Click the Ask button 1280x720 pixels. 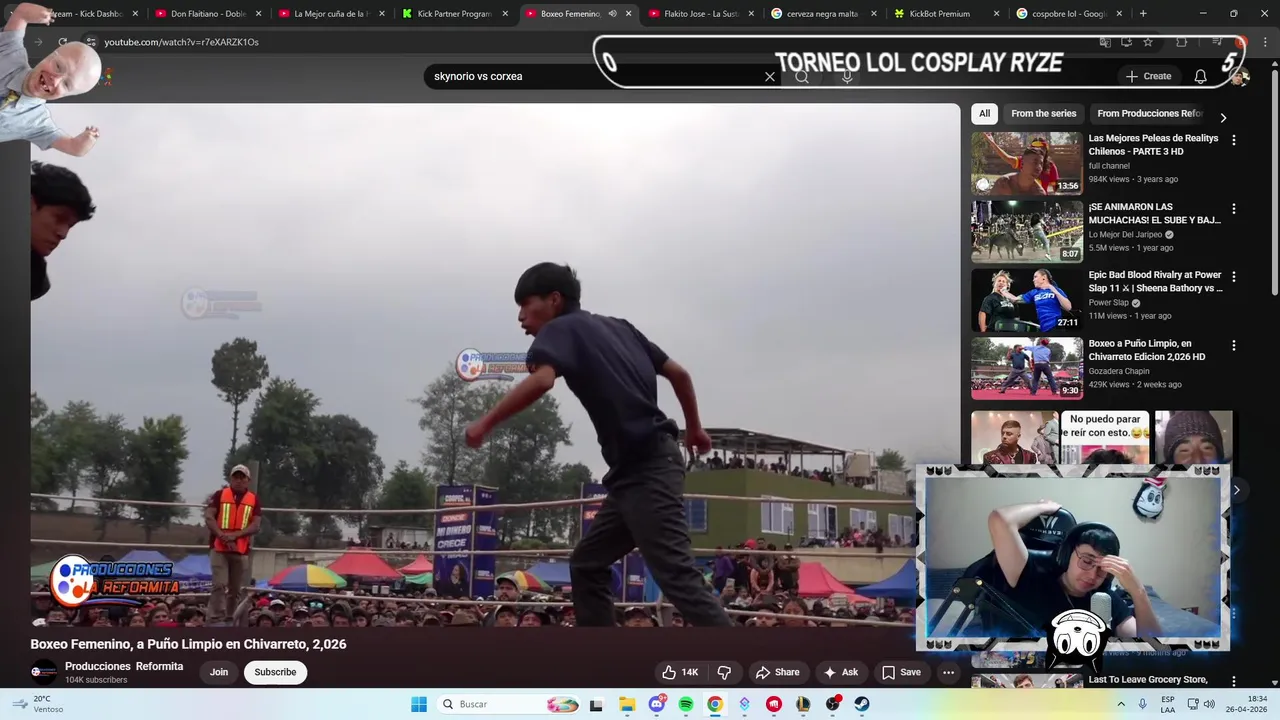tap(840, 672)
